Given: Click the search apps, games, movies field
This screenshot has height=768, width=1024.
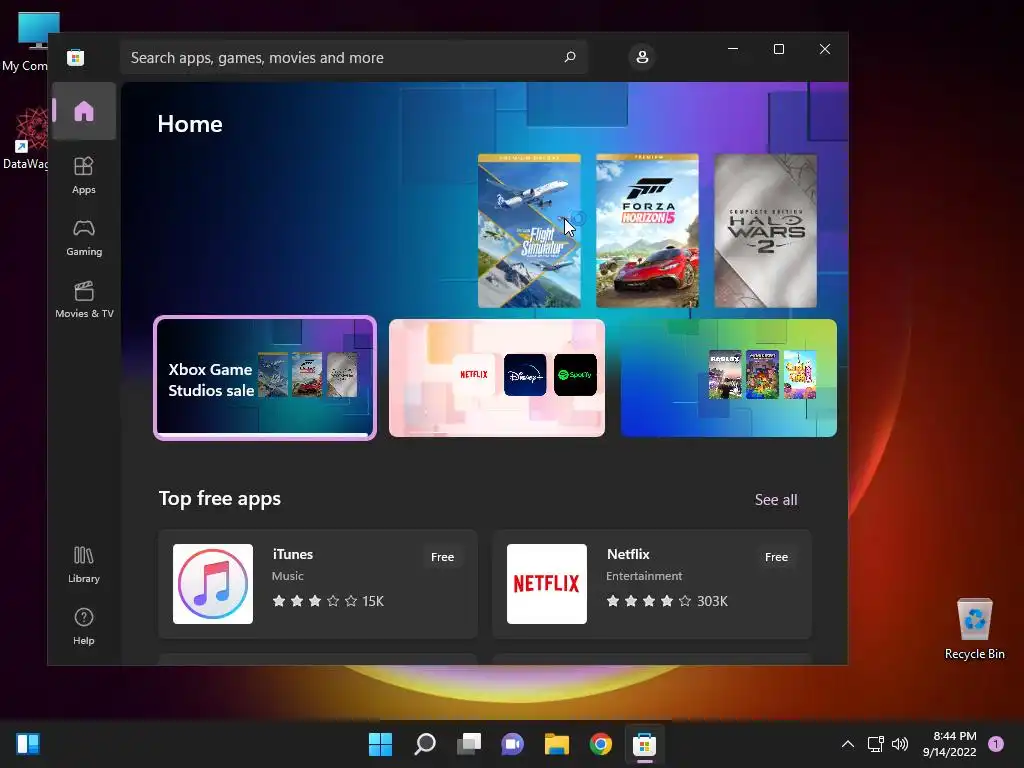Looking at the screenshot, I should tap(353, 57).
